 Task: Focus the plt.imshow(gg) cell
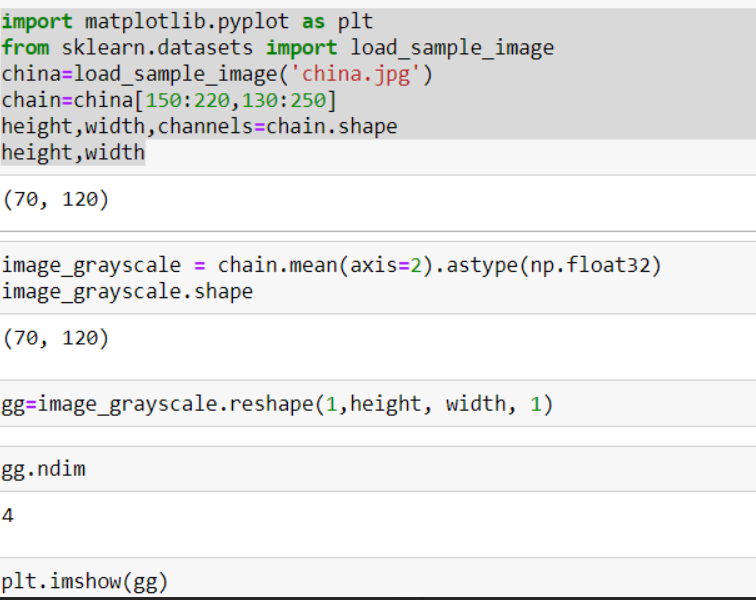tap(85, 581)
